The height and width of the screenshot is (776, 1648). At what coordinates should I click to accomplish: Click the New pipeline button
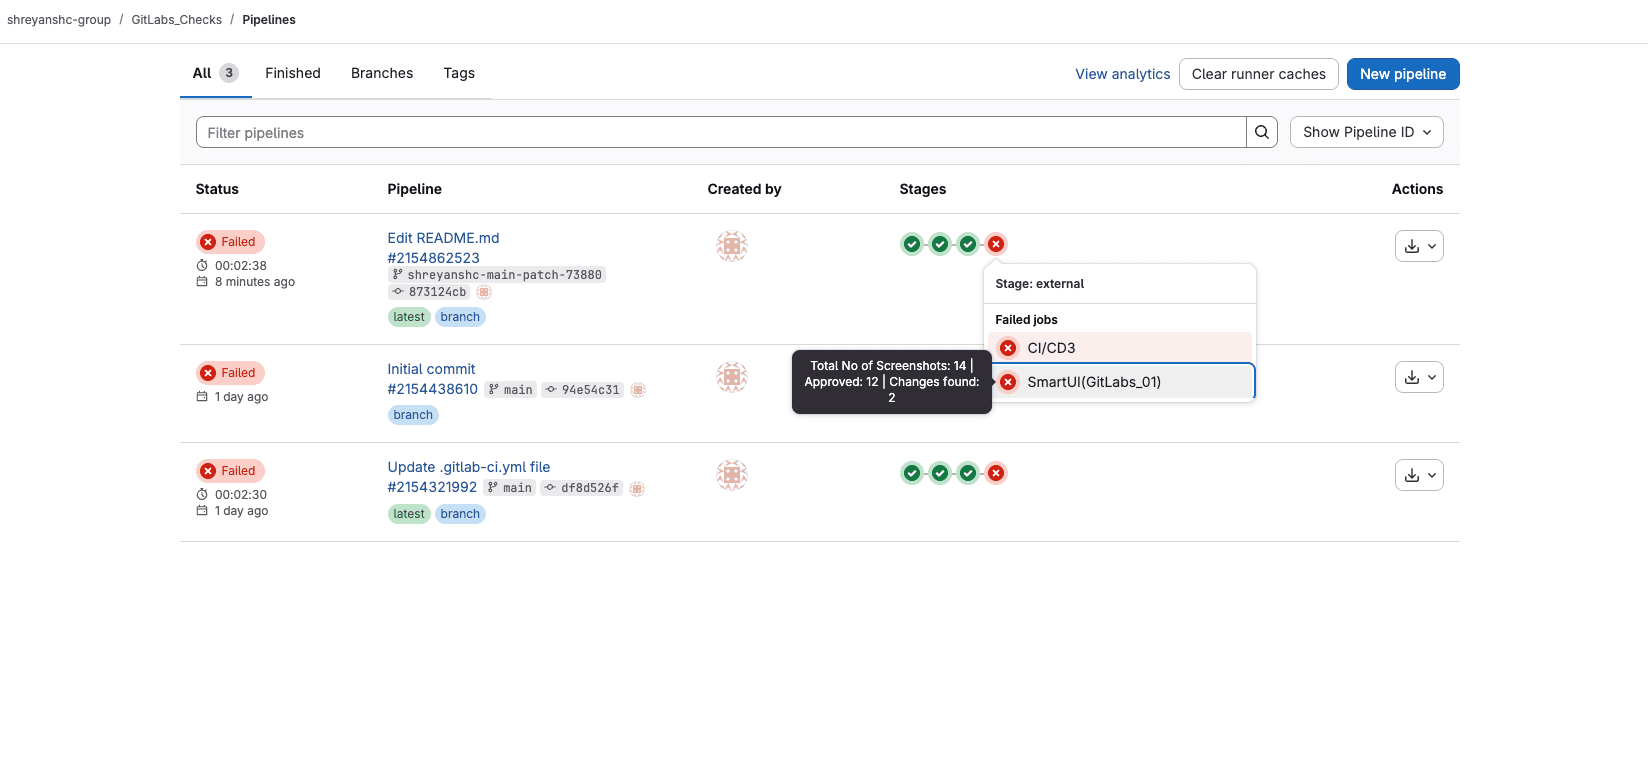pyautogui.click(x=1403, y=74)
